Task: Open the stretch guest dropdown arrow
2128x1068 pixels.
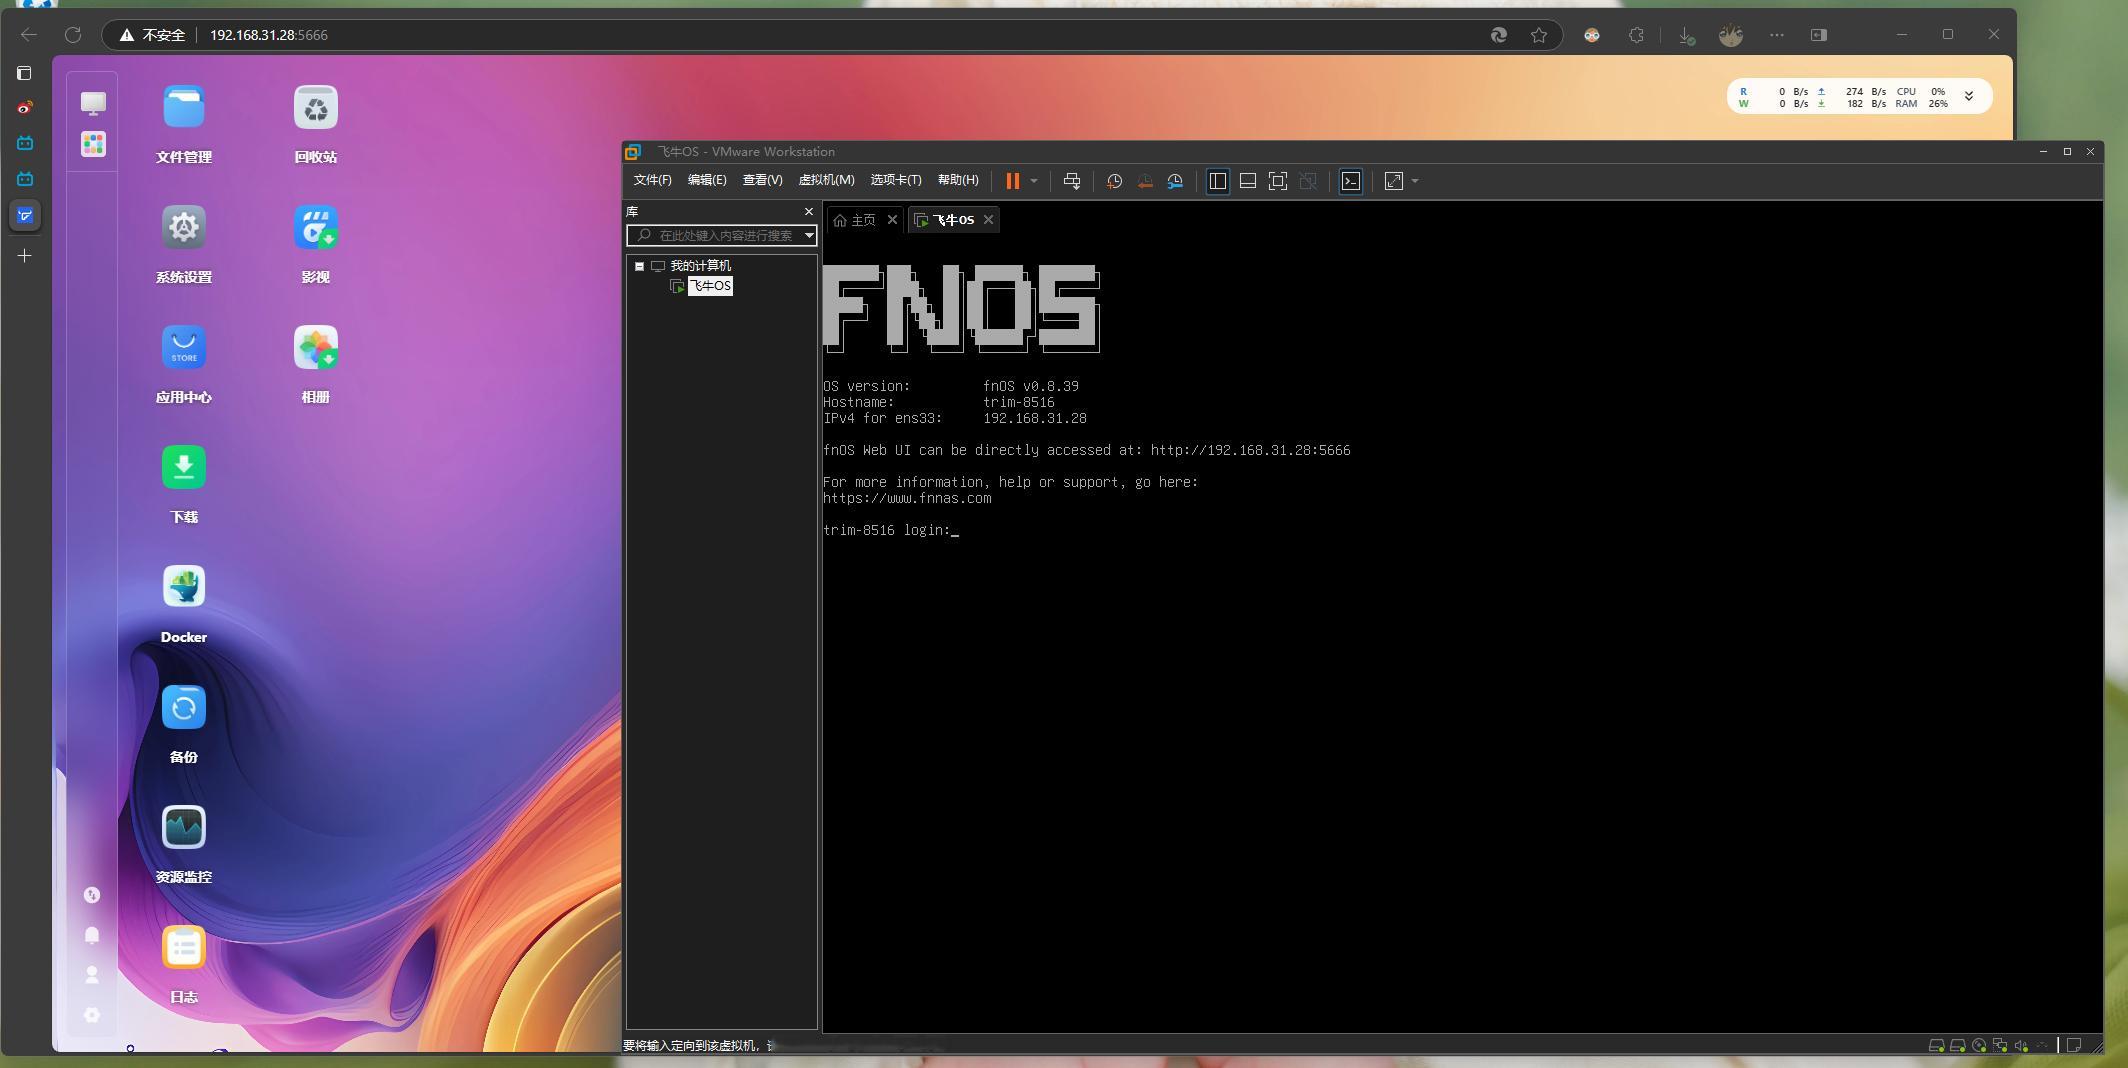Action: pyautogui.click(x=1415, y=181)
